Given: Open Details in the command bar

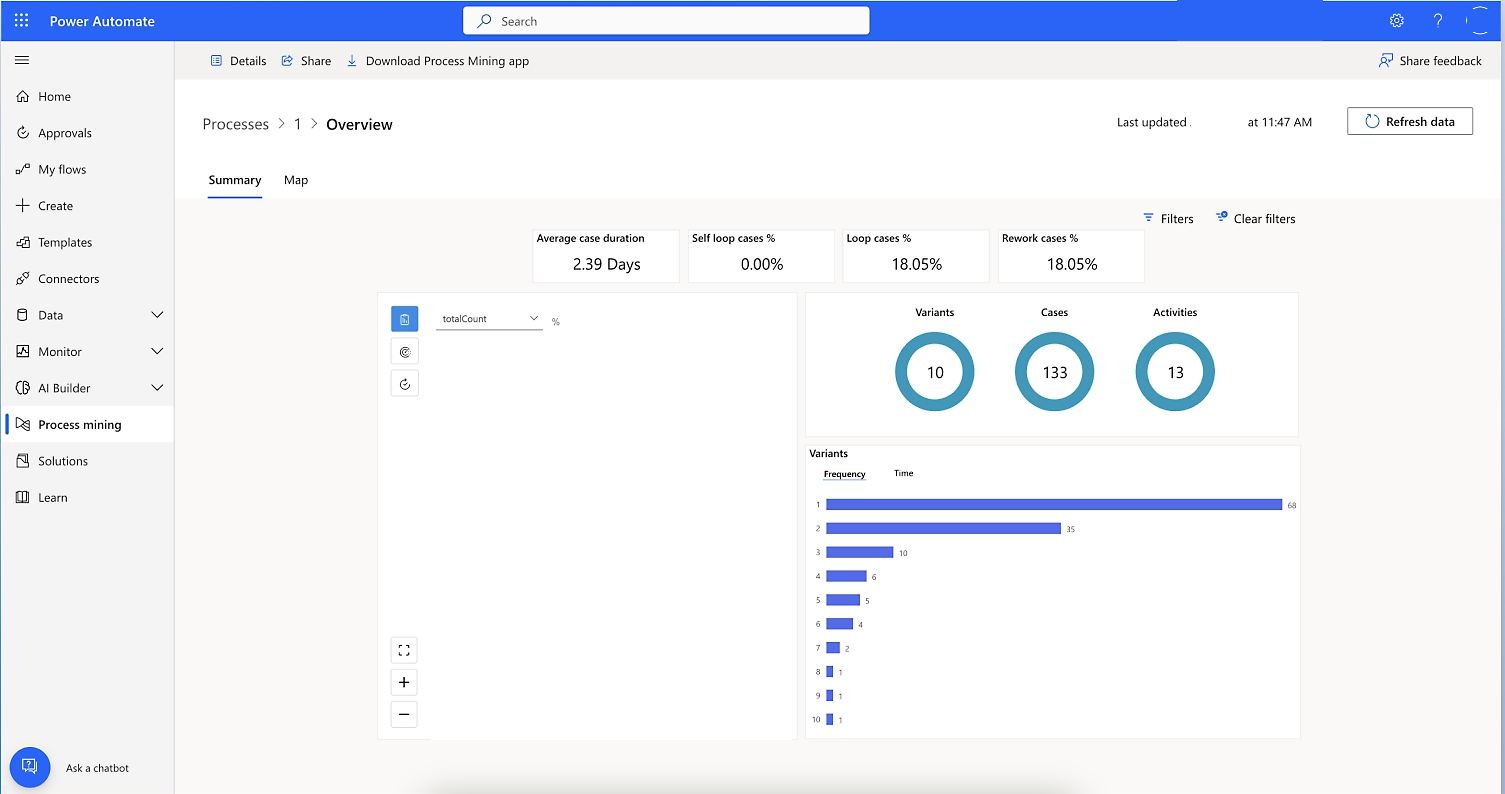Looking at the screenshot, I should coord(238,61).
